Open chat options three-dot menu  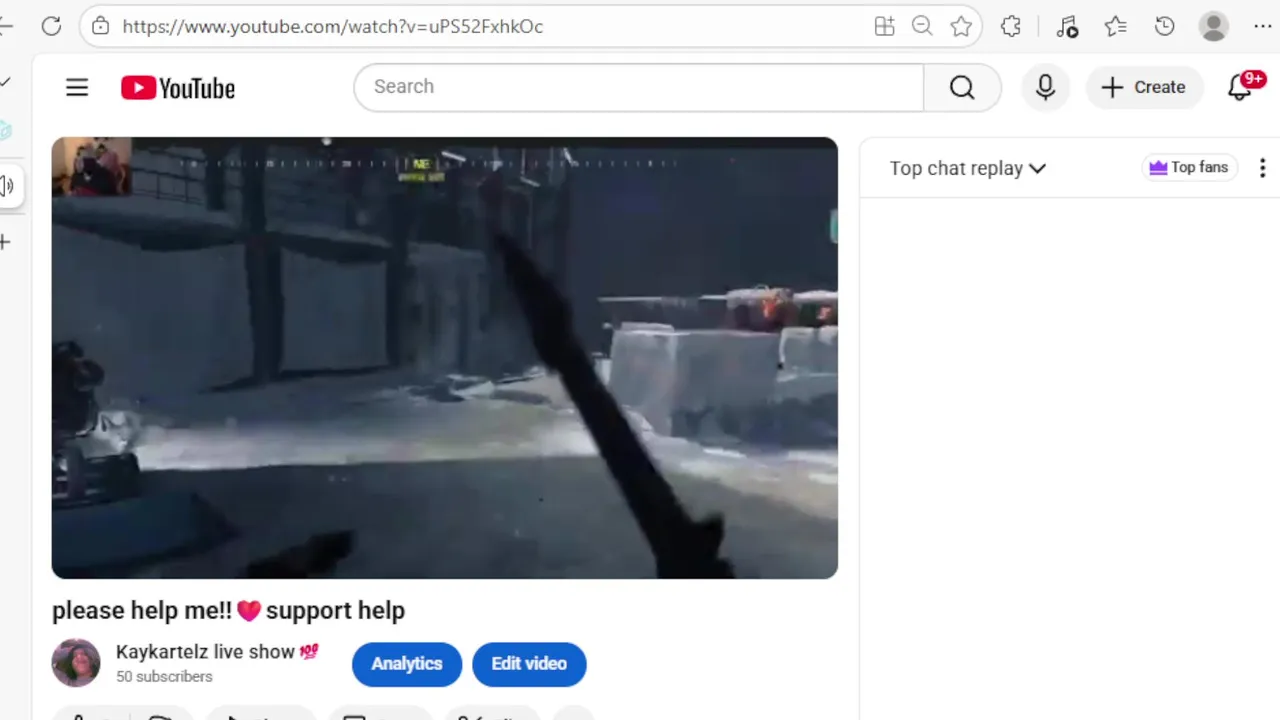pyautogui.click(x=1263, y=168)
